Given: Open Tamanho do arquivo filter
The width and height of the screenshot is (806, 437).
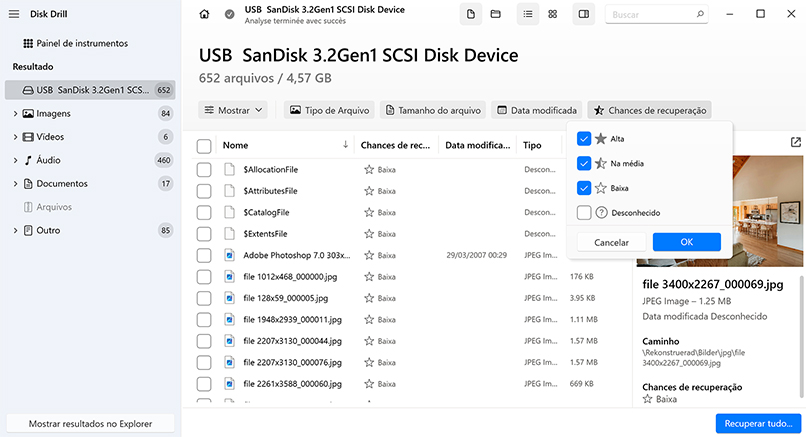Looking at the screenshot, I should [x=433, y=110].
